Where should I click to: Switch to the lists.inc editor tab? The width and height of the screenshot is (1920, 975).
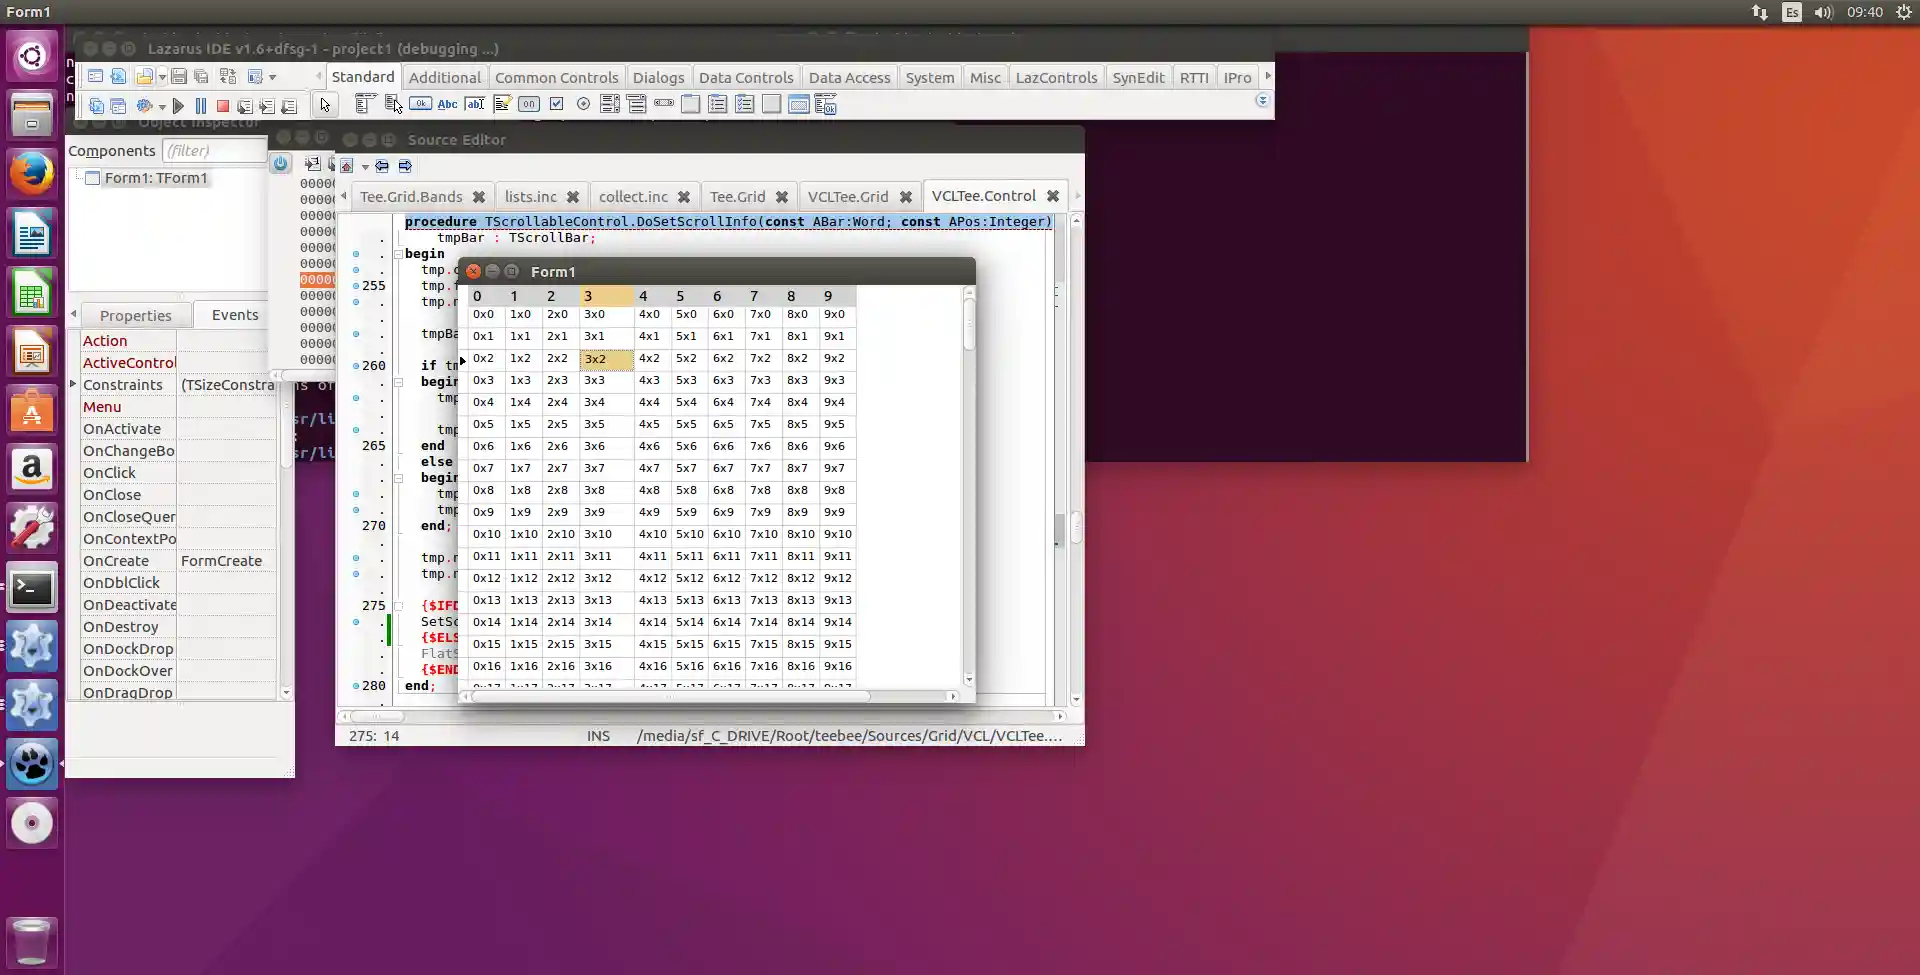[530, 197]
